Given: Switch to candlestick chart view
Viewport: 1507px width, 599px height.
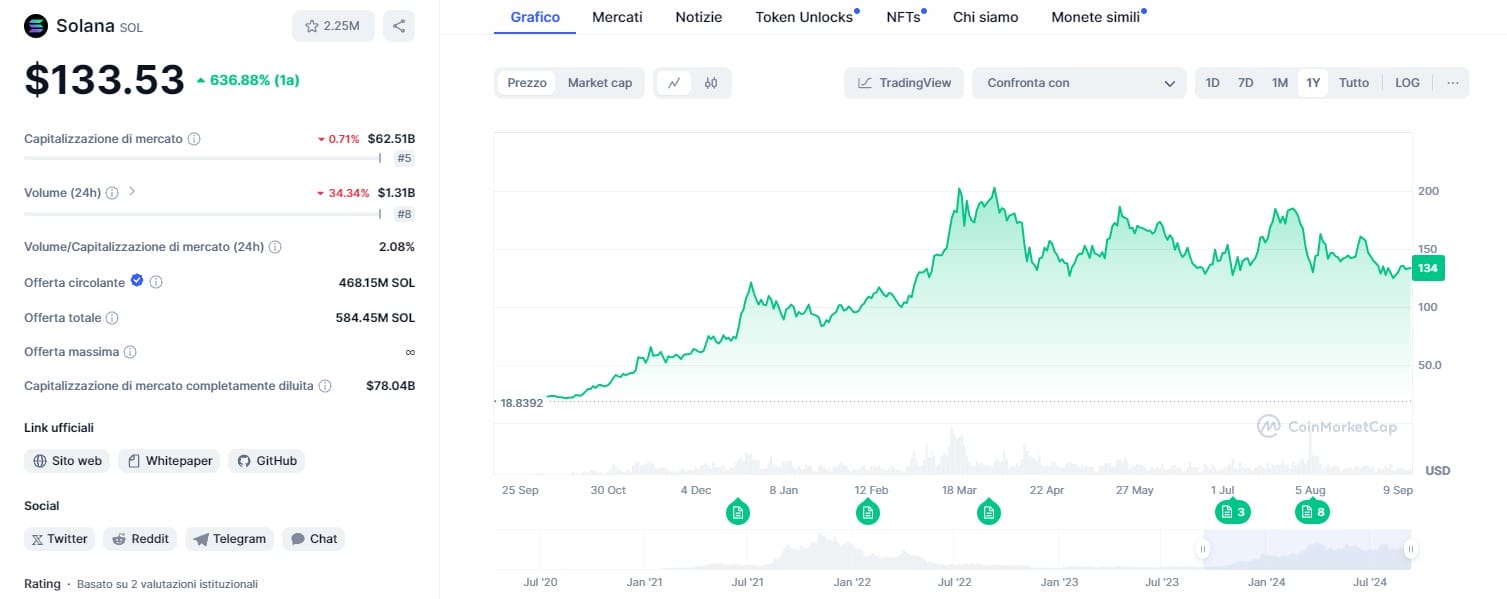Looking at the screenshot, I should click(x=711, y=83).
